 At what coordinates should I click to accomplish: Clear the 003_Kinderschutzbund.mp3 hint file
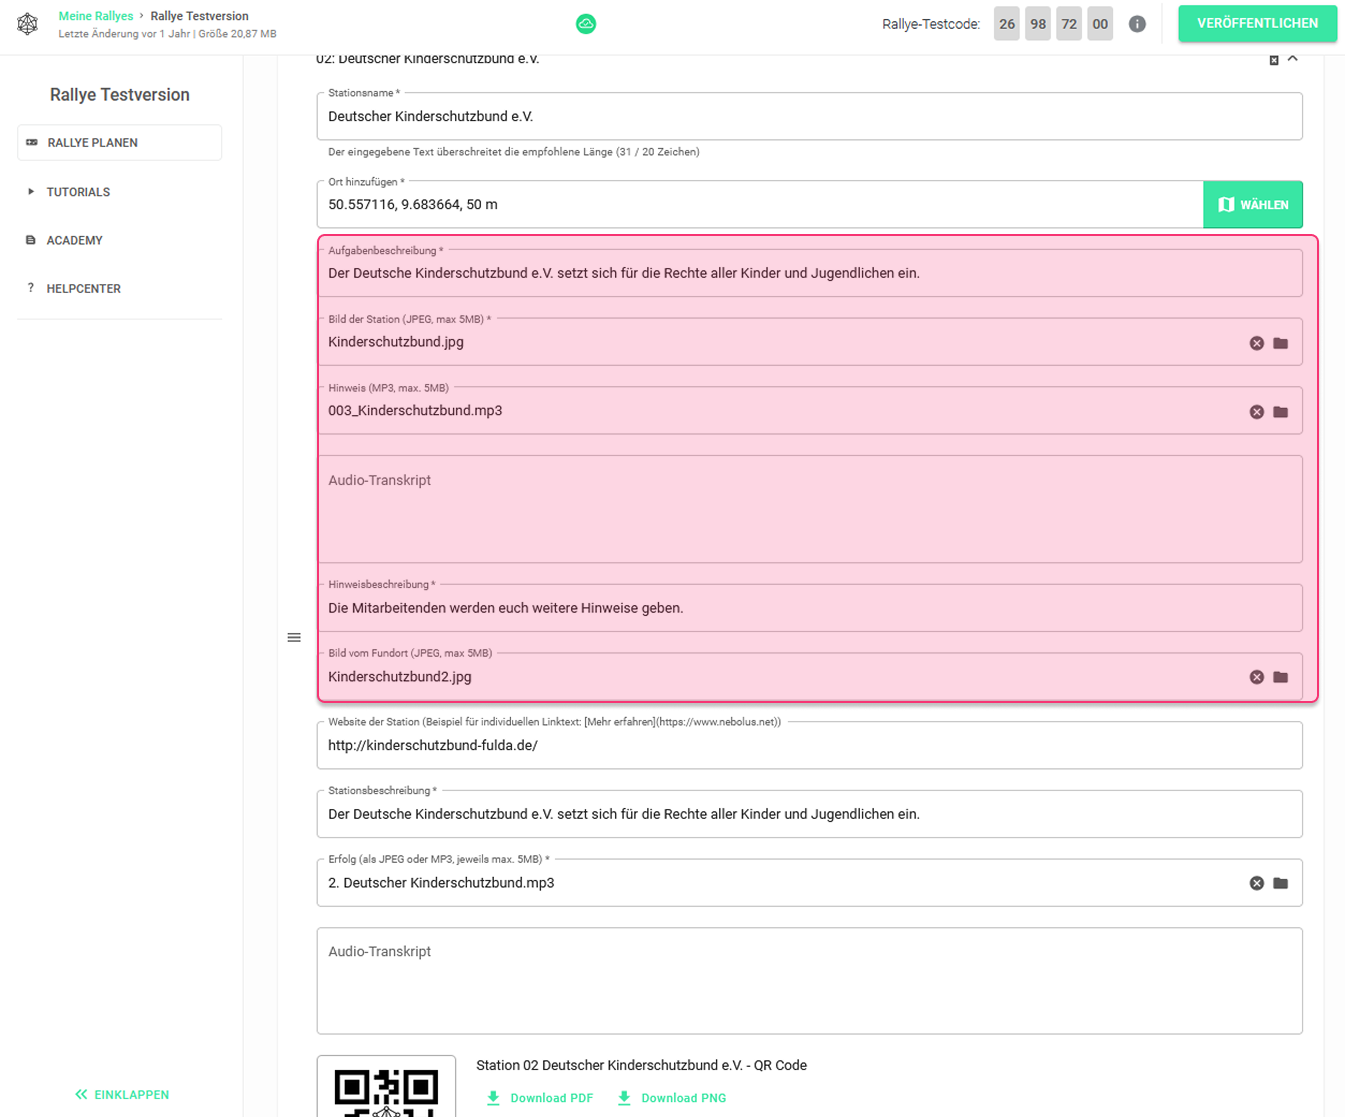(x=1257, y=412)
